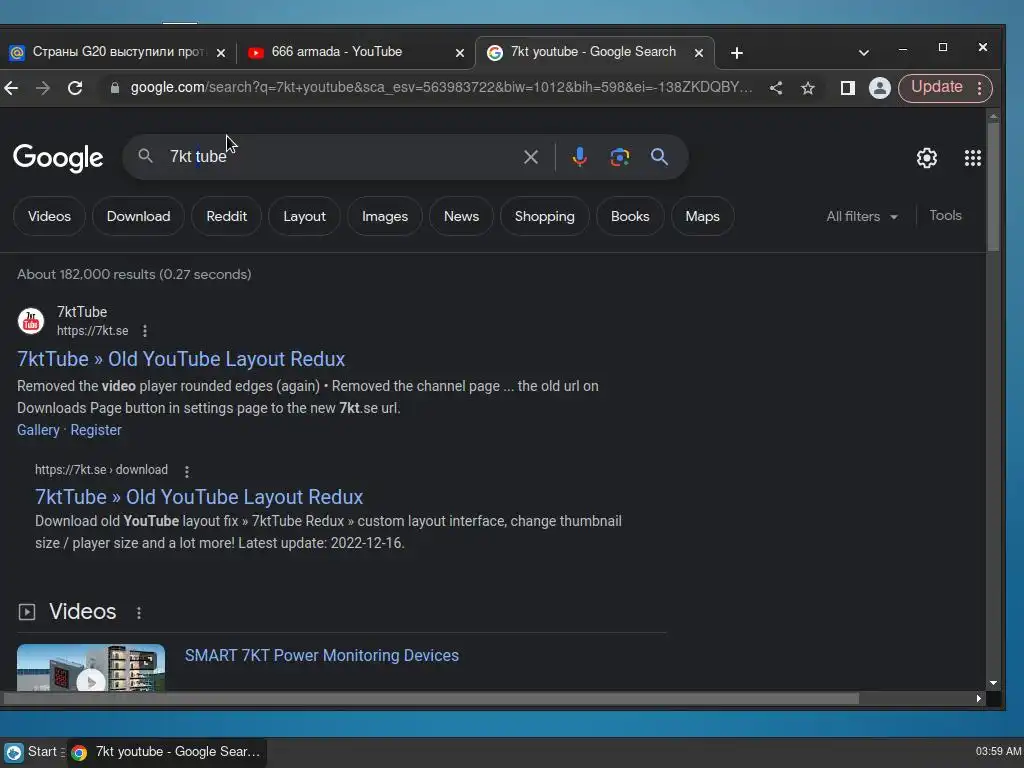The width and height of the screenshot is (1024, 768).
Task: Select the News filter chip
Action: pyautogui.click(x=461, y=216)
